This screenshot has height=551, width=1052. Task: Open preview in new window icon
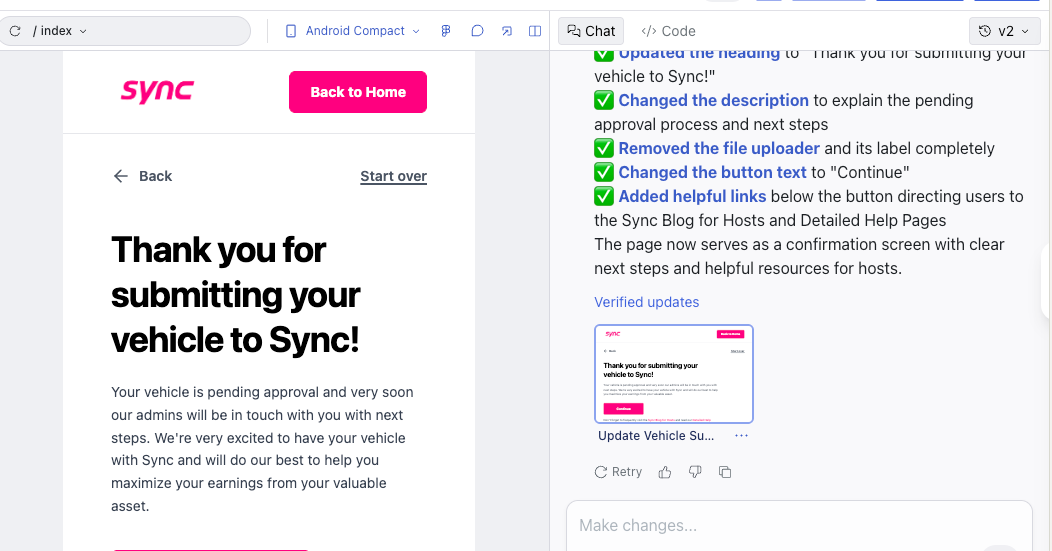tap(507, 31)
